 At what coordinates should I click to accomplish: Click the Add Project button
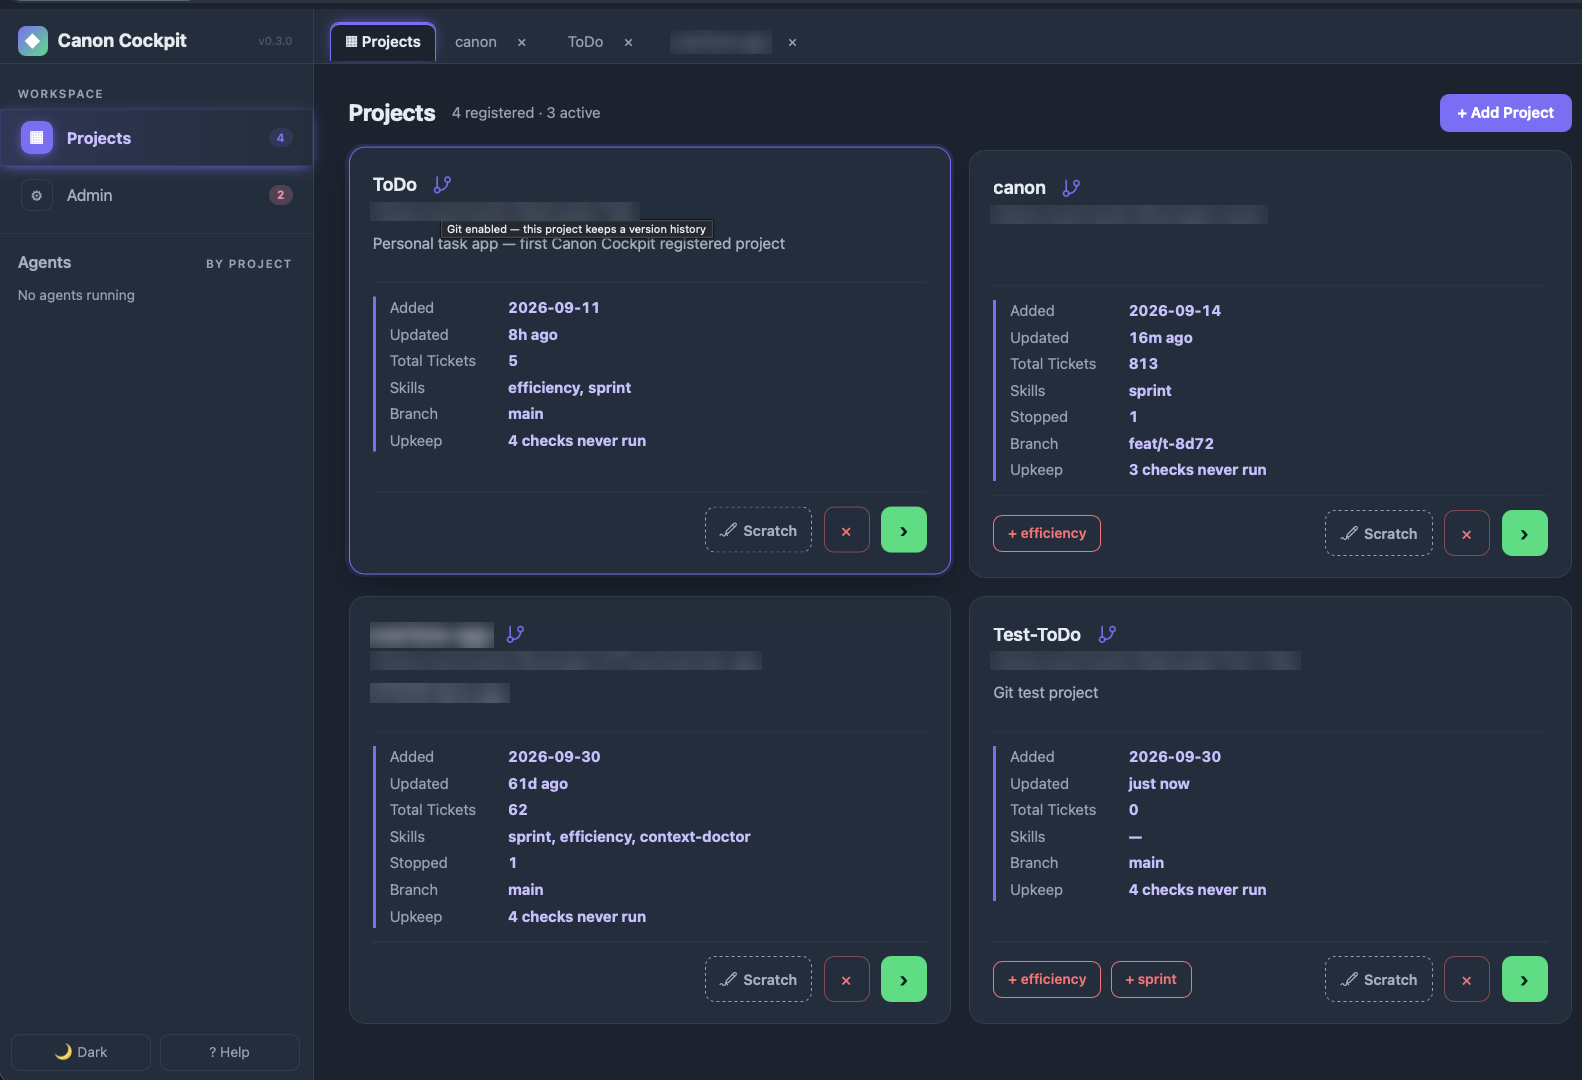[1505, 113]
